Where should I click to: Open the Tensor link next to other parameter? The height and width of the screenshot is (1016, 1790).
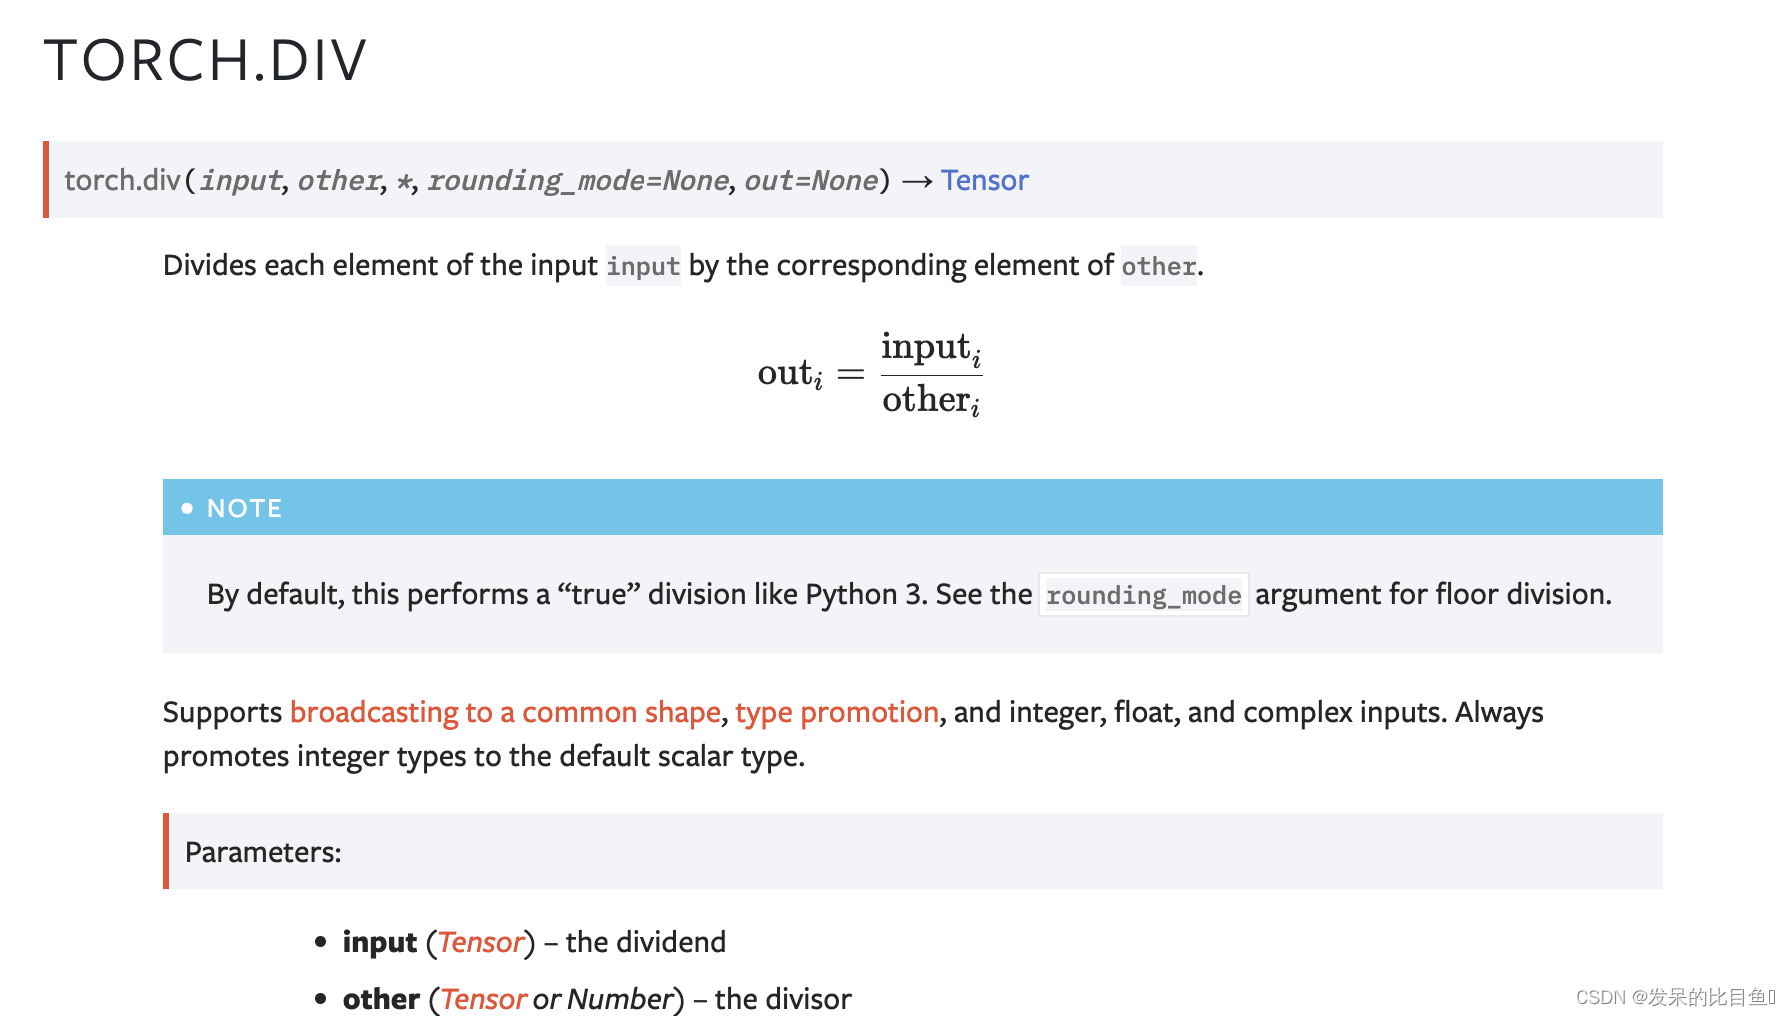[483, 998]
